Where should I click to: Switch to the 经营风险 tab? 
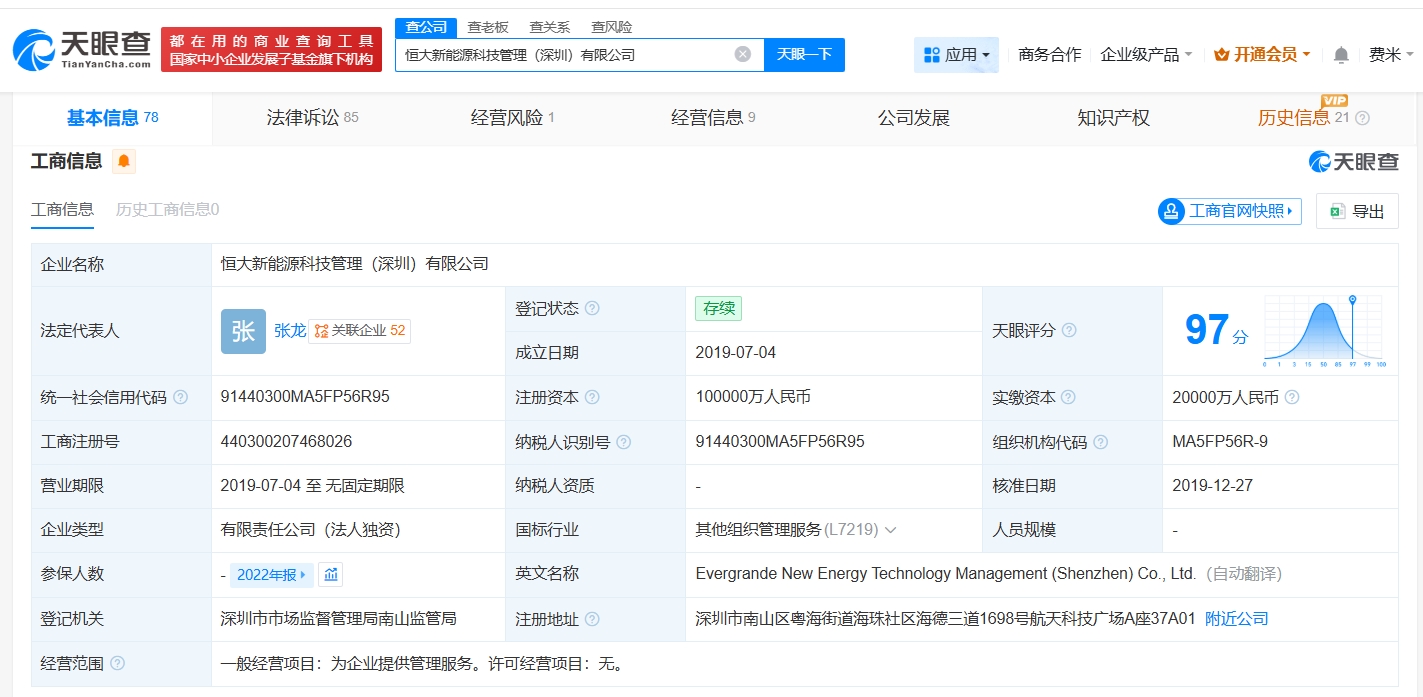click(x=512, y=118)
